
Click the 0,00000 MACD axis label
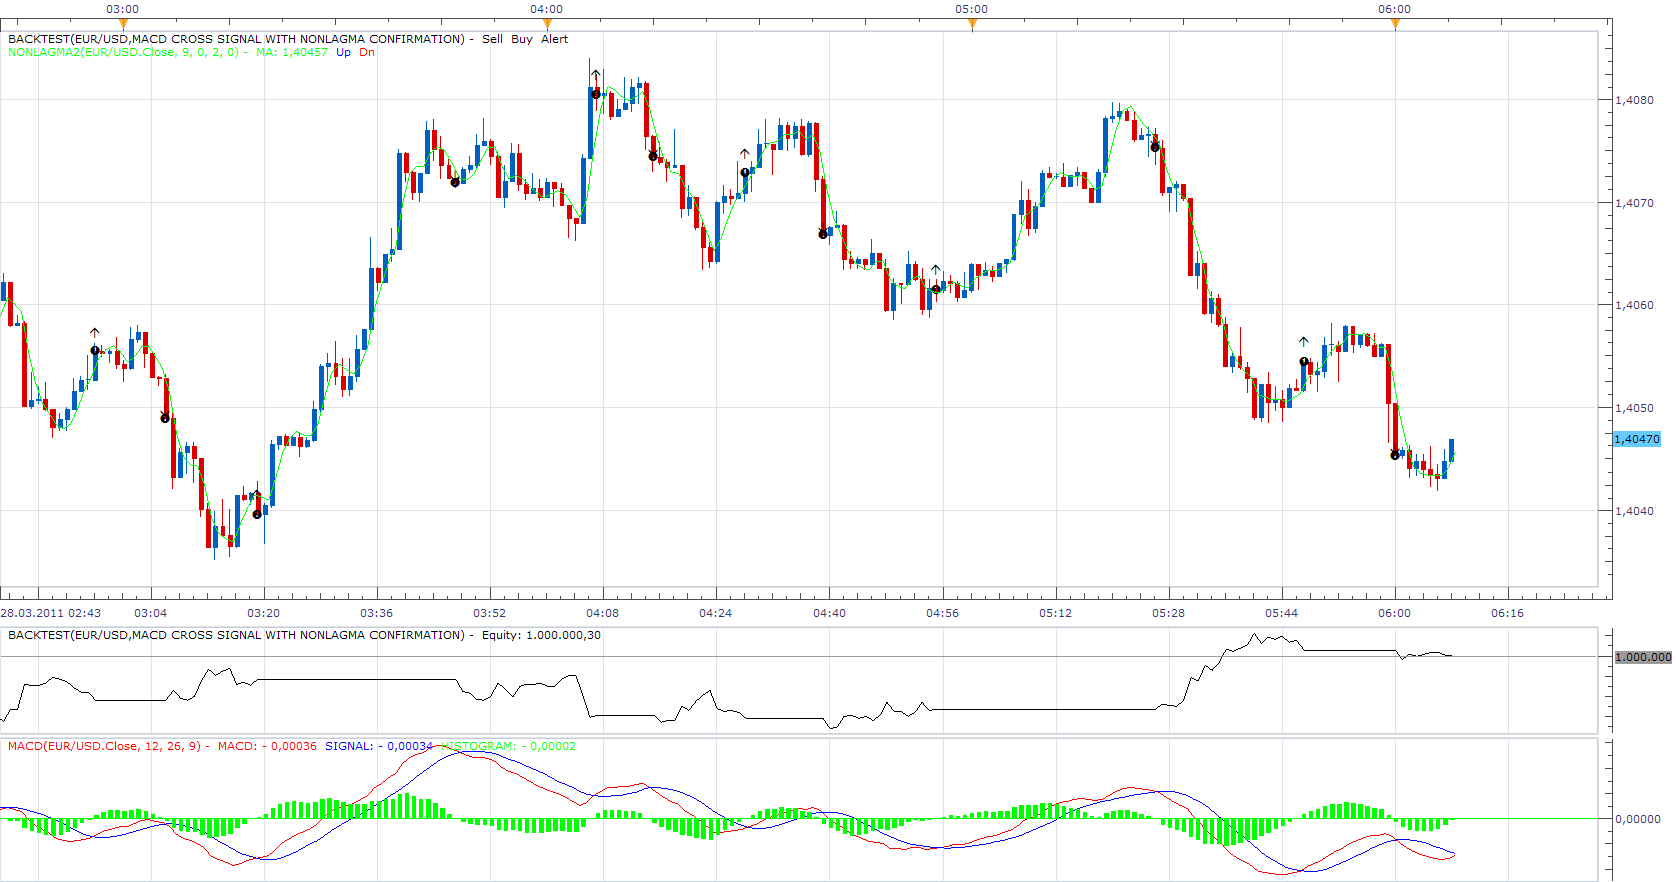[1637, 819]
